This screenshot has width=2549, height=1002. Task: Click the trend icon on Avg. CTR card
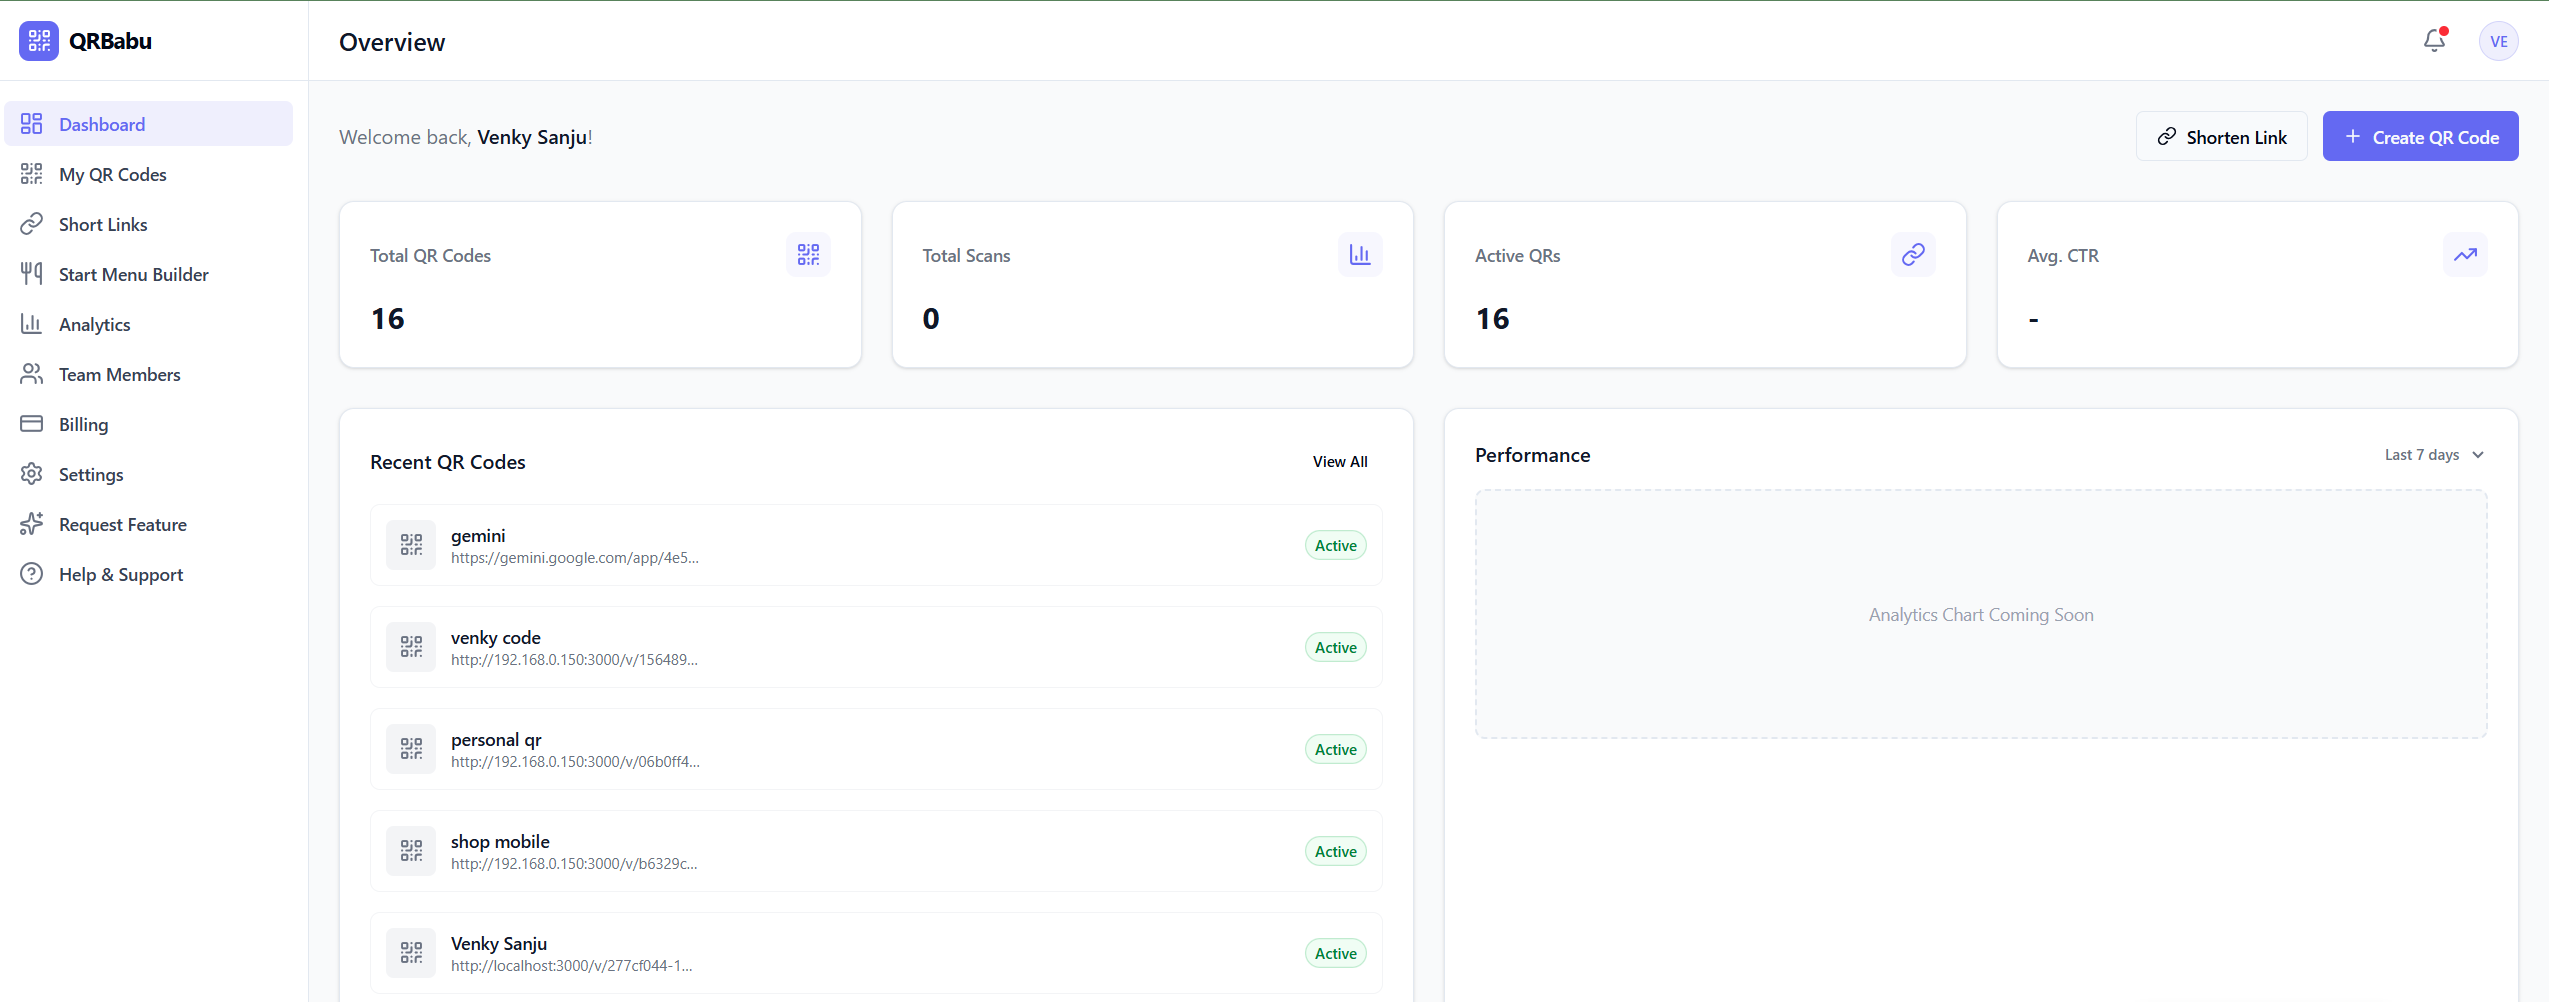(x=2464, y=254)
